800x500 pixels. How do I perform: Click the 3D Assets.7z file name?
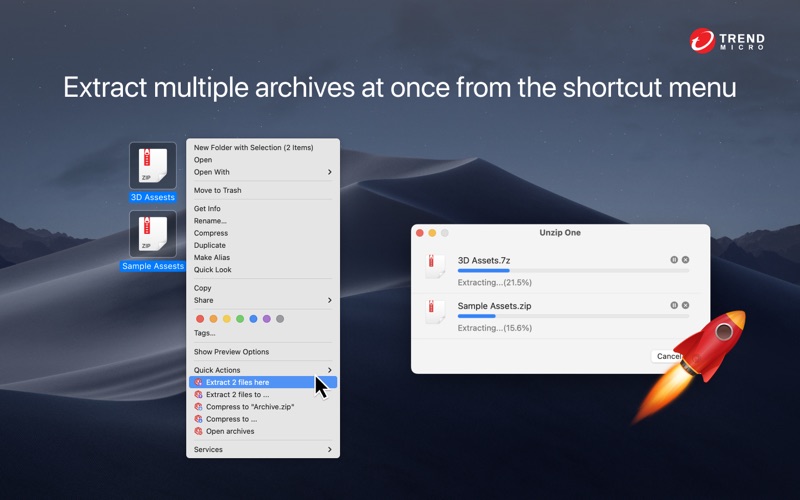click(x=484, y=260)
